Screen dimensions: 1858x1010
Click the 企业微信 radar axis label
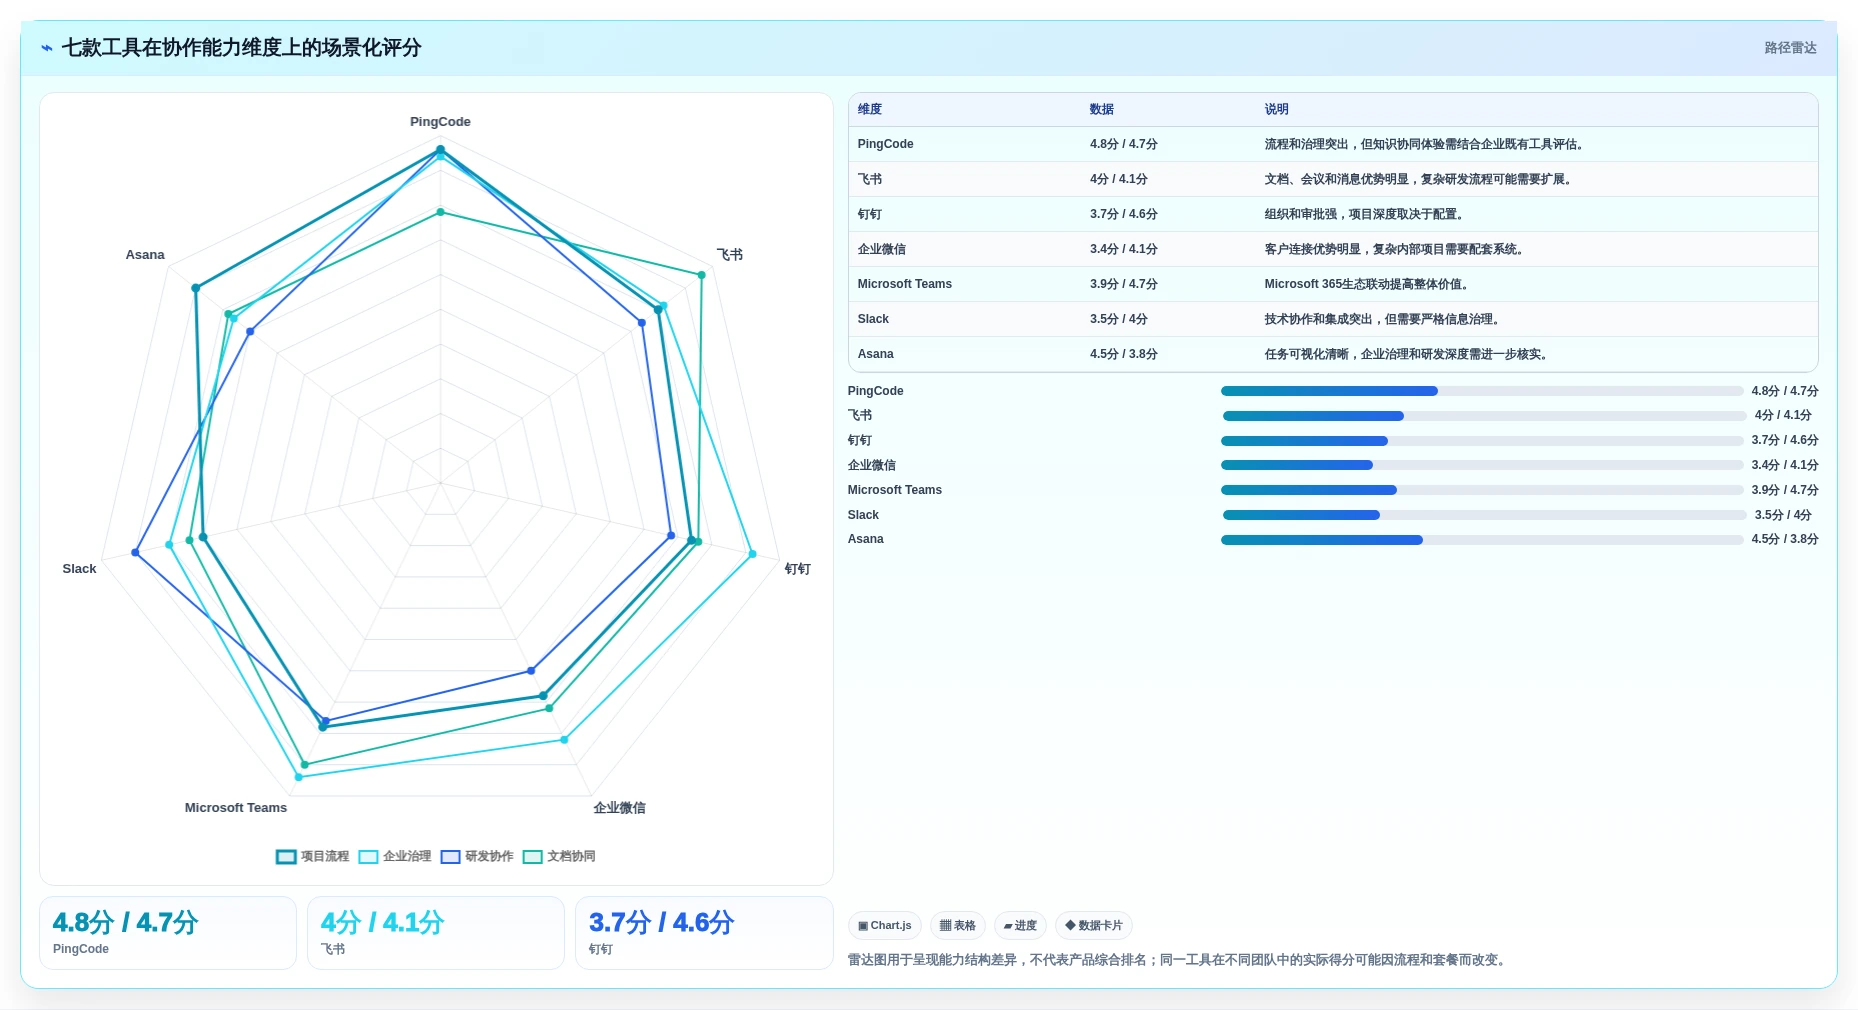(619, 808)
